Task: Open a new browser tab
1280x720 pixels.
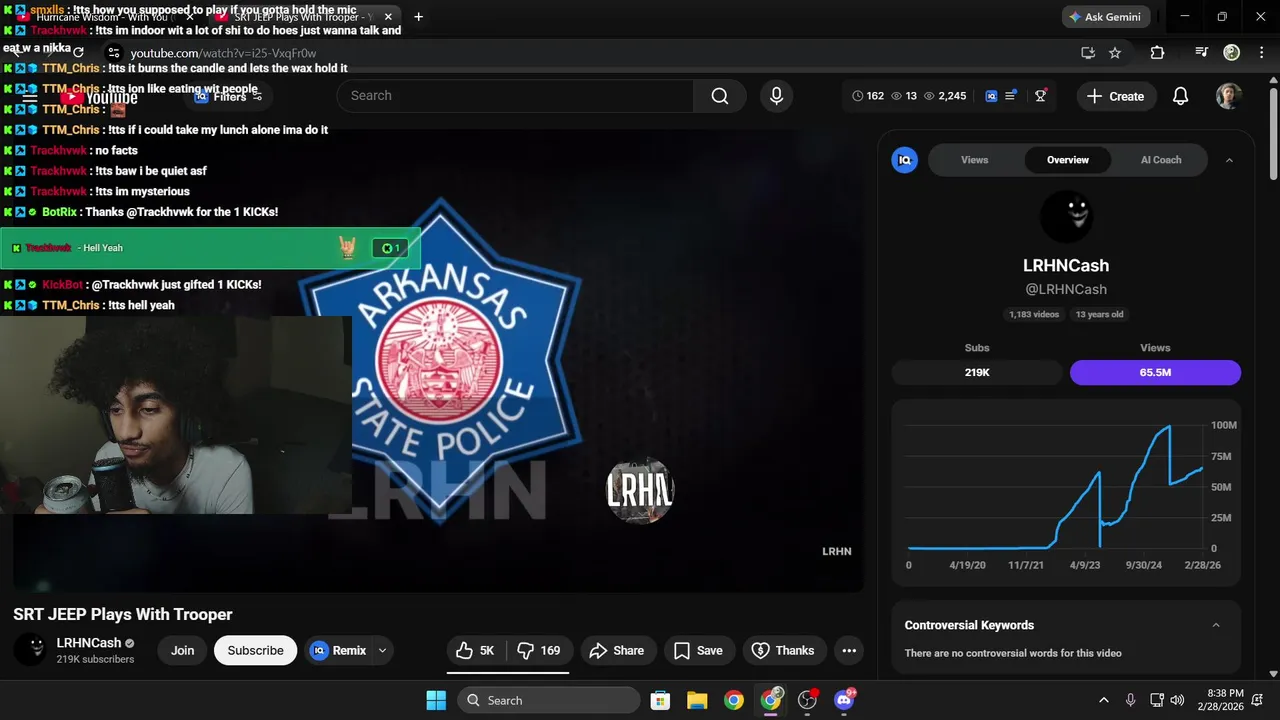Action: click(x=418, y=17)
